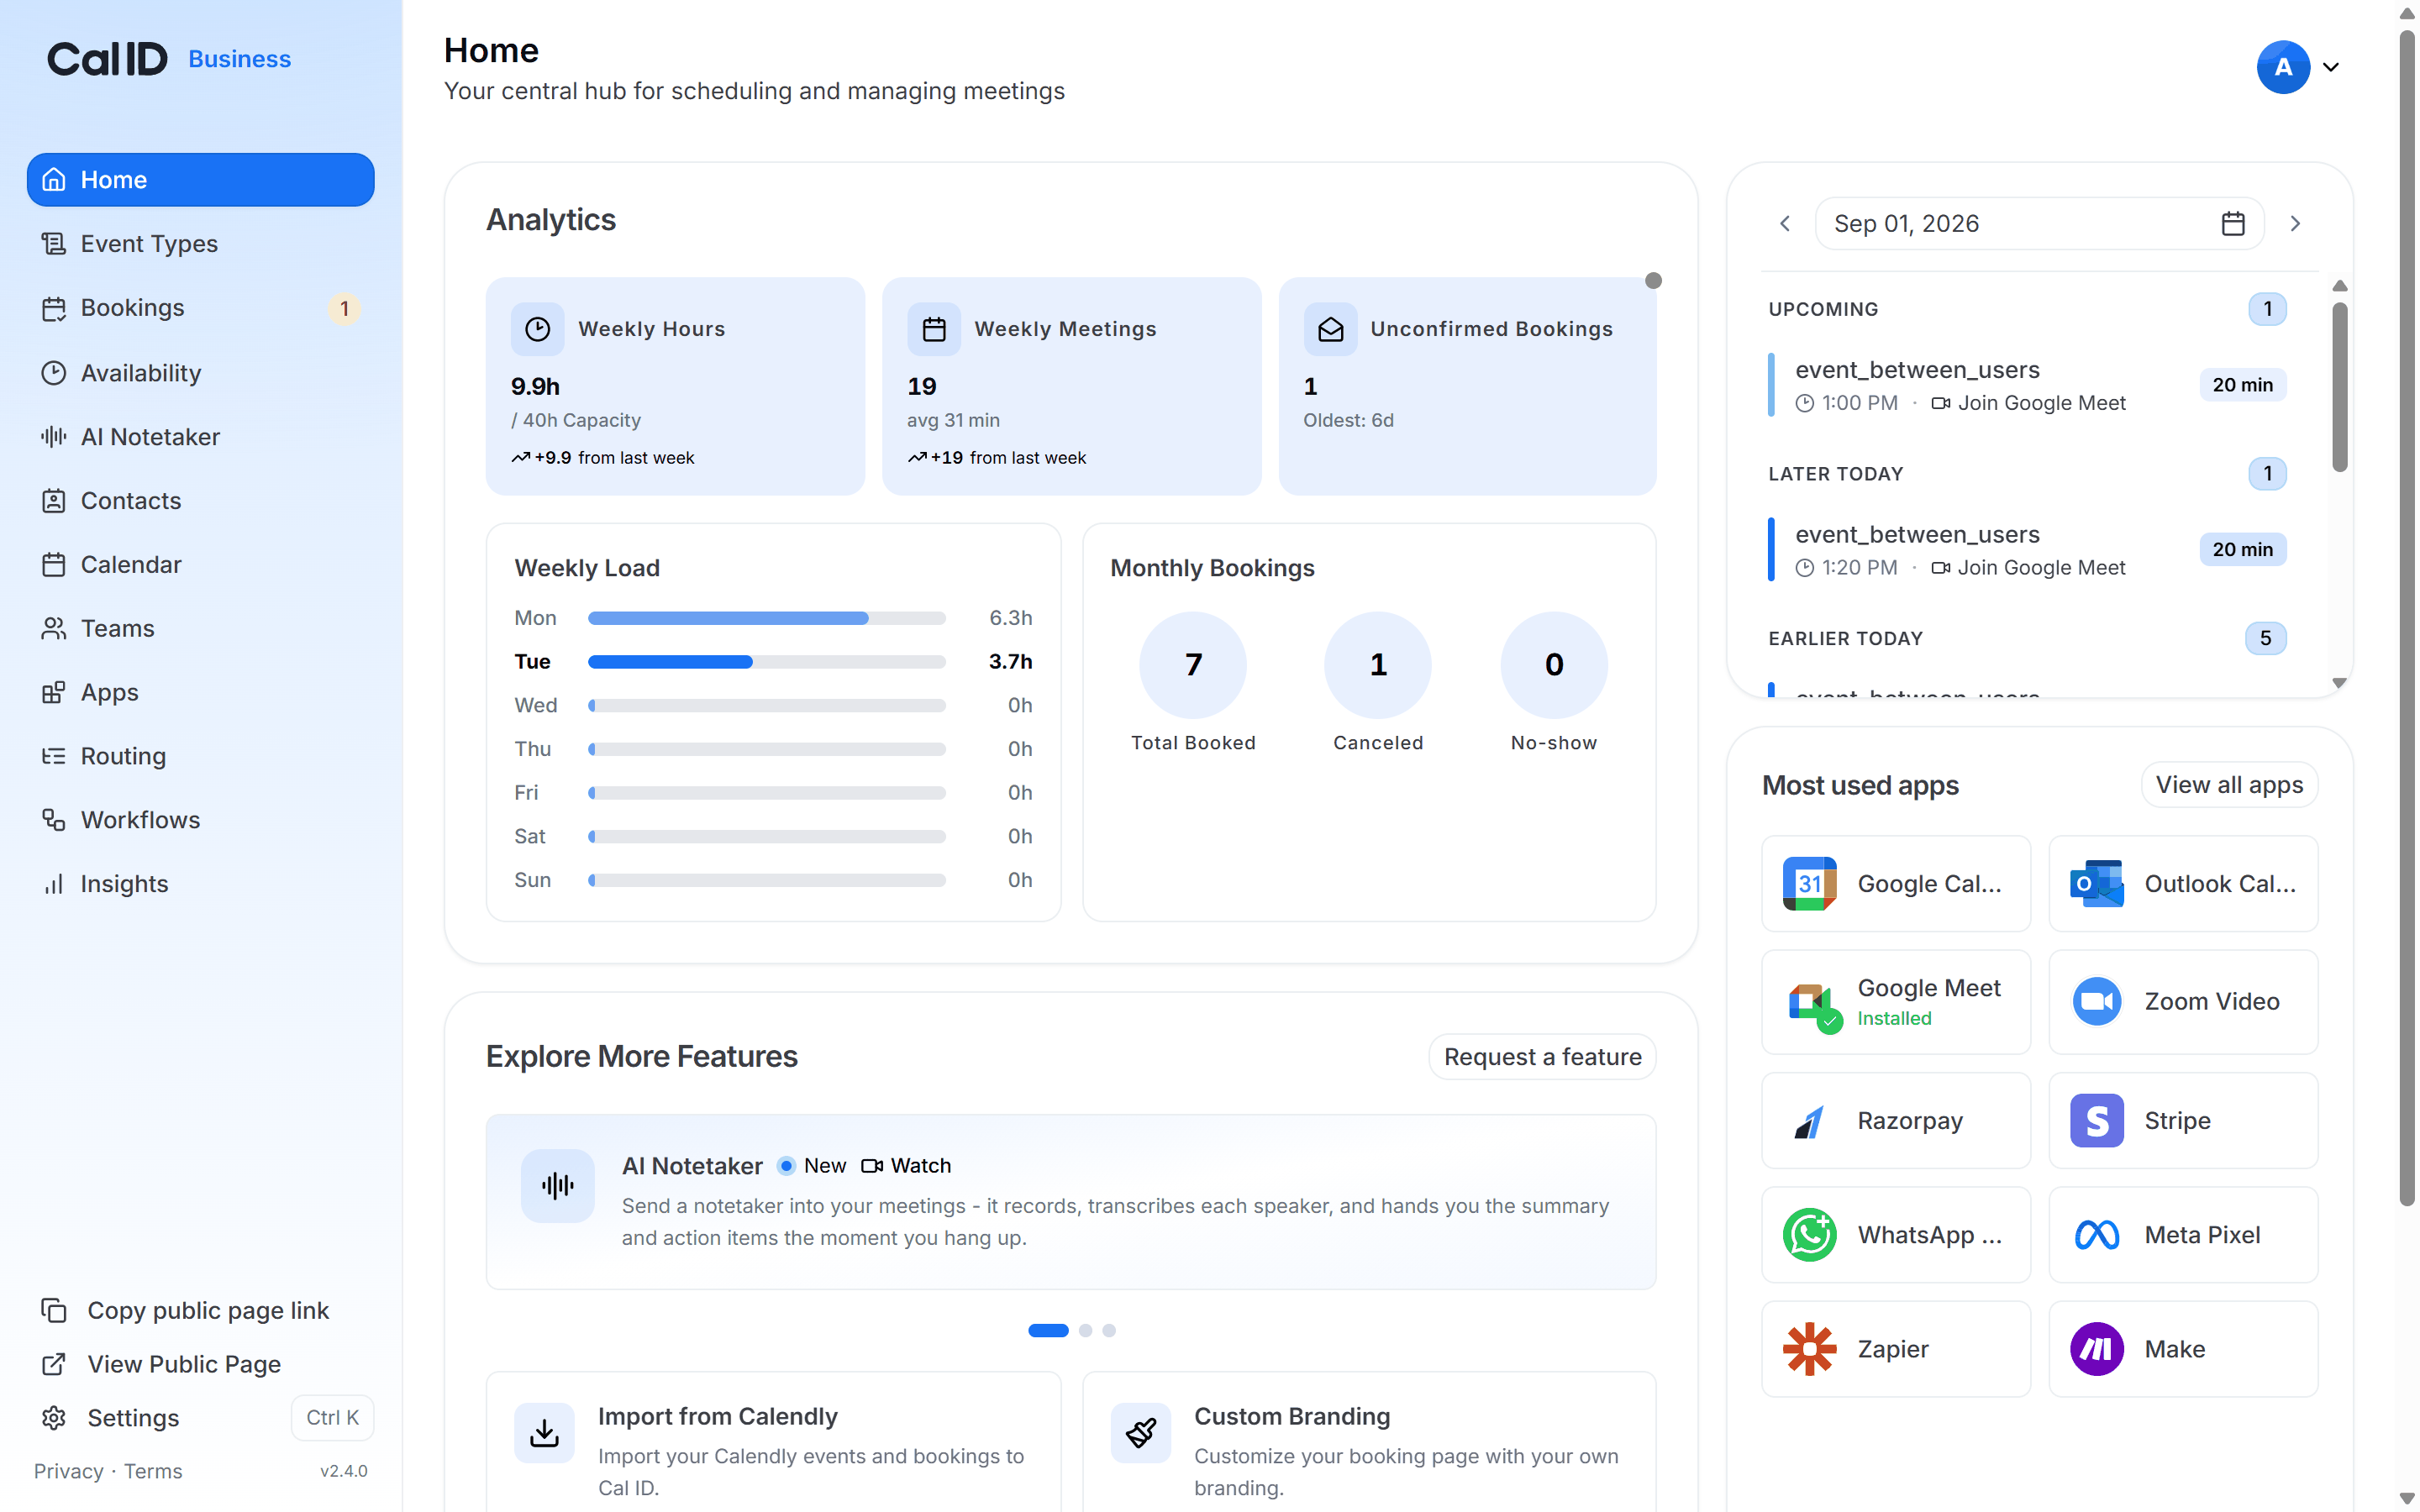Select the second carousel dot
This screenshot has height=1512, width=2420.
point(1085,1331)
